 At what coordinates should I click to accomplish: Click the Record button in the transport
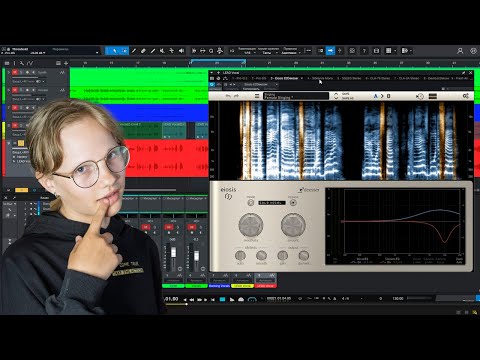(241, 299)
